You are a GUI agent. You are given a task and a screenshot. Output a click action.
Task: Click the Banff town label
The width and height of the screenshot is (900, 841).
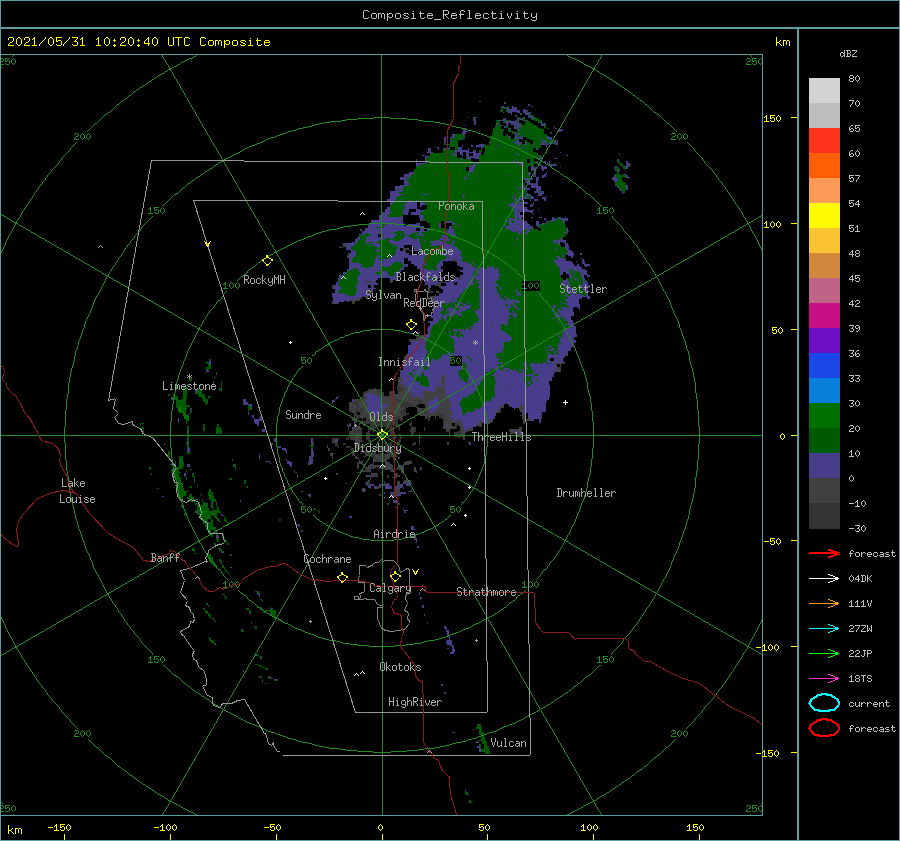(x=165, y=558)
